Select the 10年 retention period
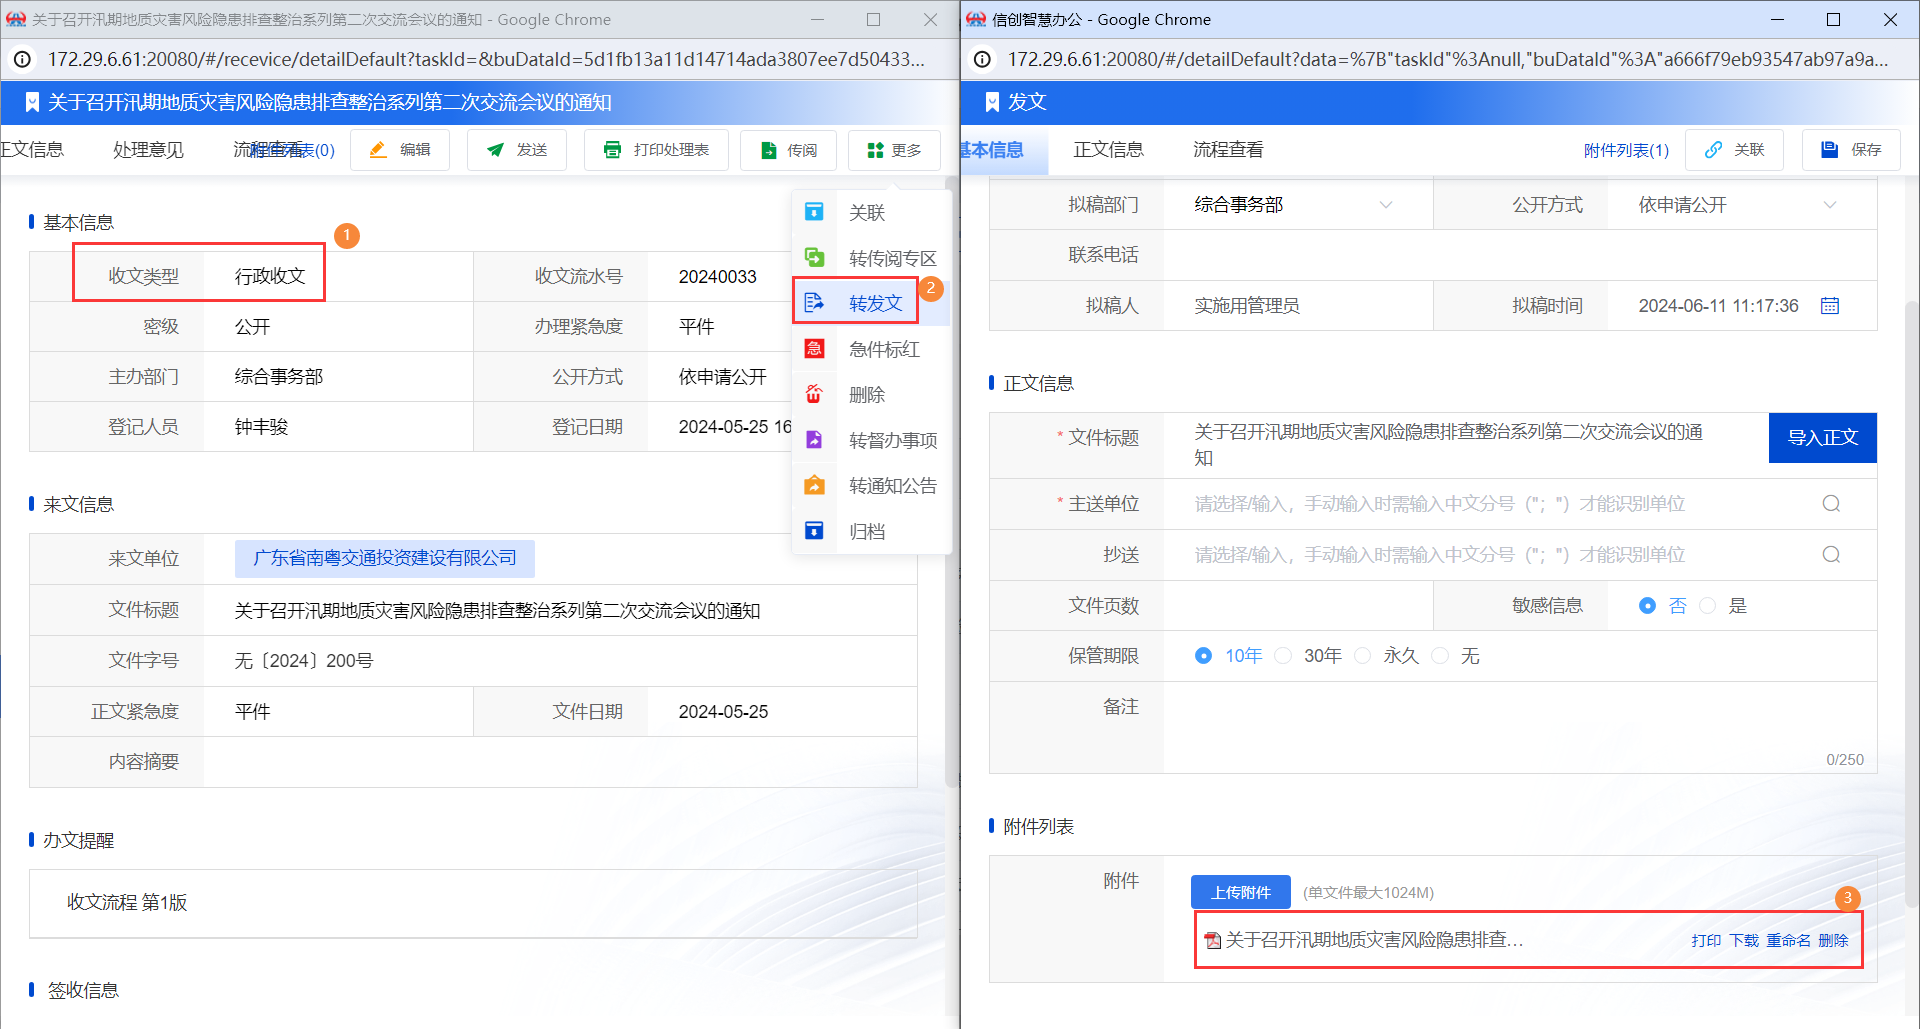 pyautogui.click(x=1203, y=656)
